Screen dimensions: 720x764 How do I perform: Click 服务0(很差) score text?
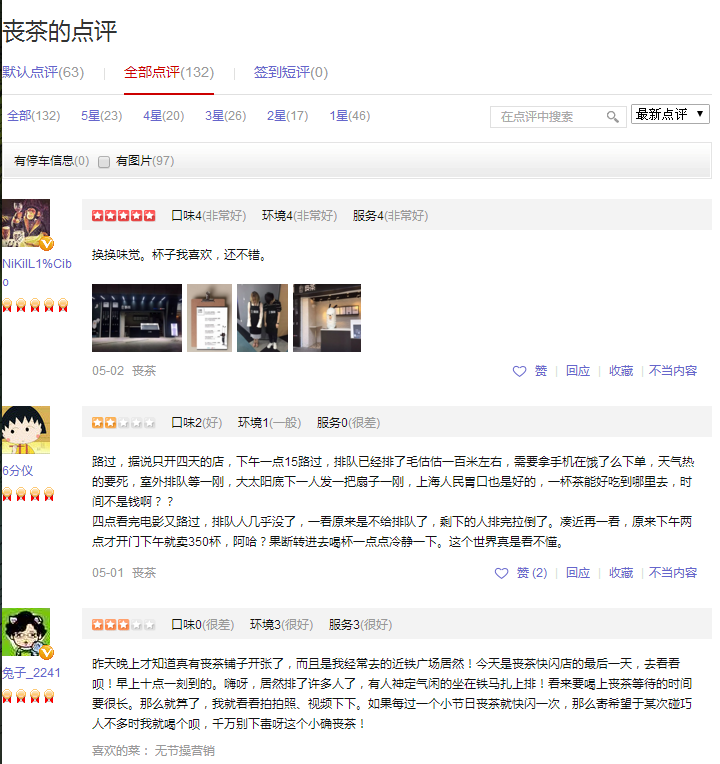tap(348, 422)
